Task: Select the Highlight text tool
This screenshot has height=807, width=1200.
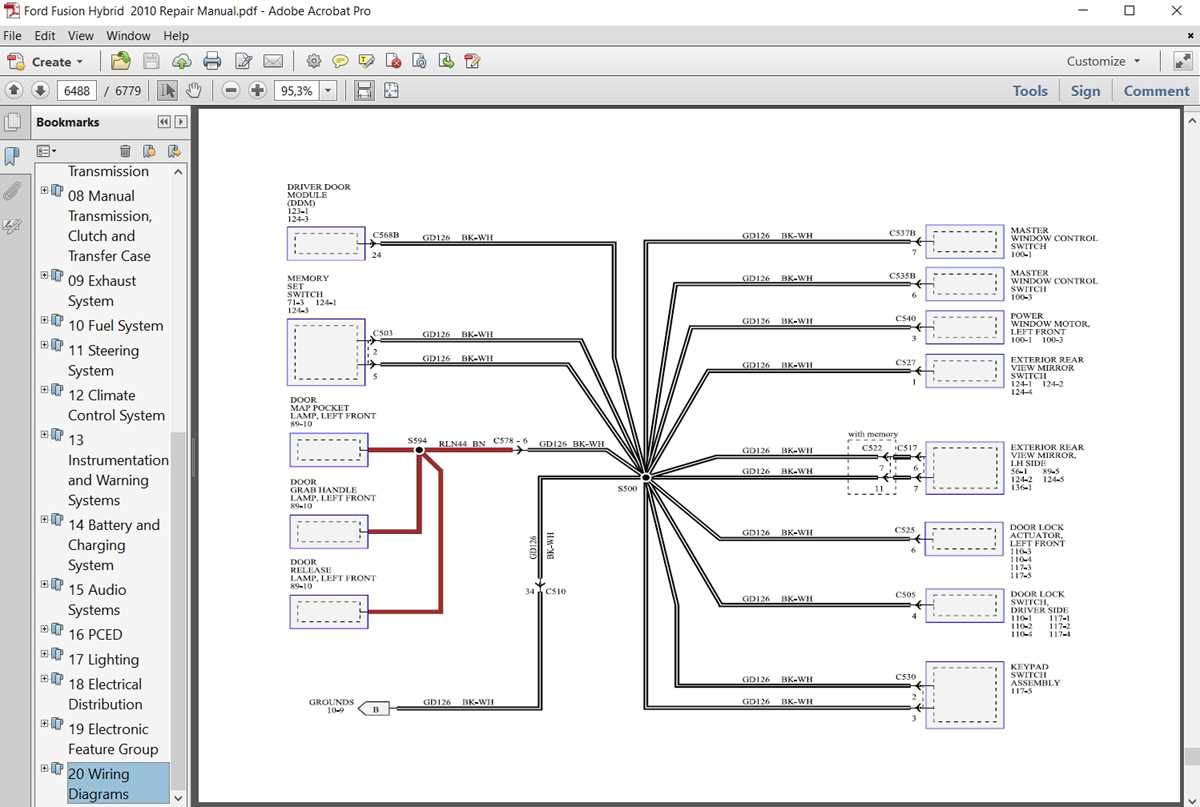Action: (x=366, y=61)
